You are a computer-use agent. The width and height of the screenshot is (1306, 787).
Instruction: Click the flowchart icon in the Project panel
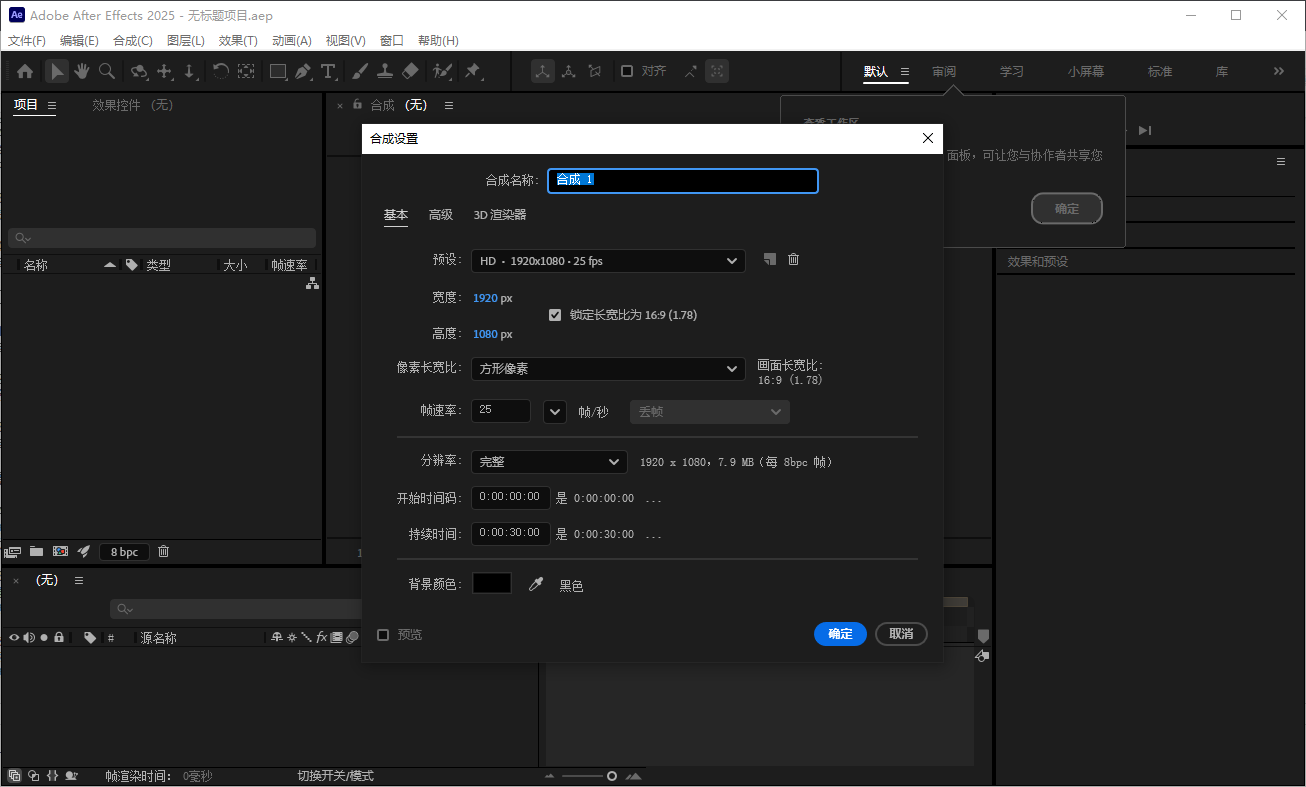(312, 284)
